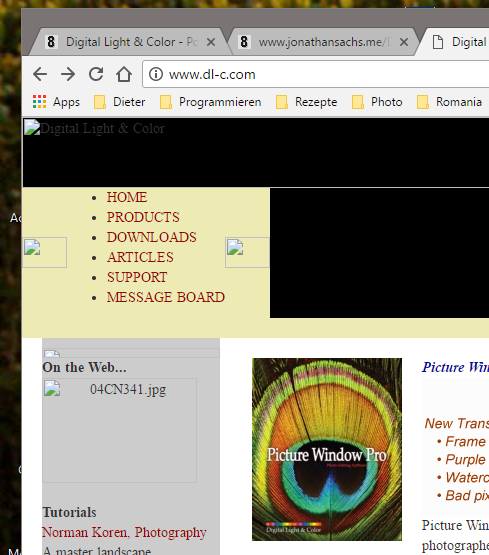Click the address bar showing www.dl-c.com
The height and width of the screenshot is (555, 489).
316,74
